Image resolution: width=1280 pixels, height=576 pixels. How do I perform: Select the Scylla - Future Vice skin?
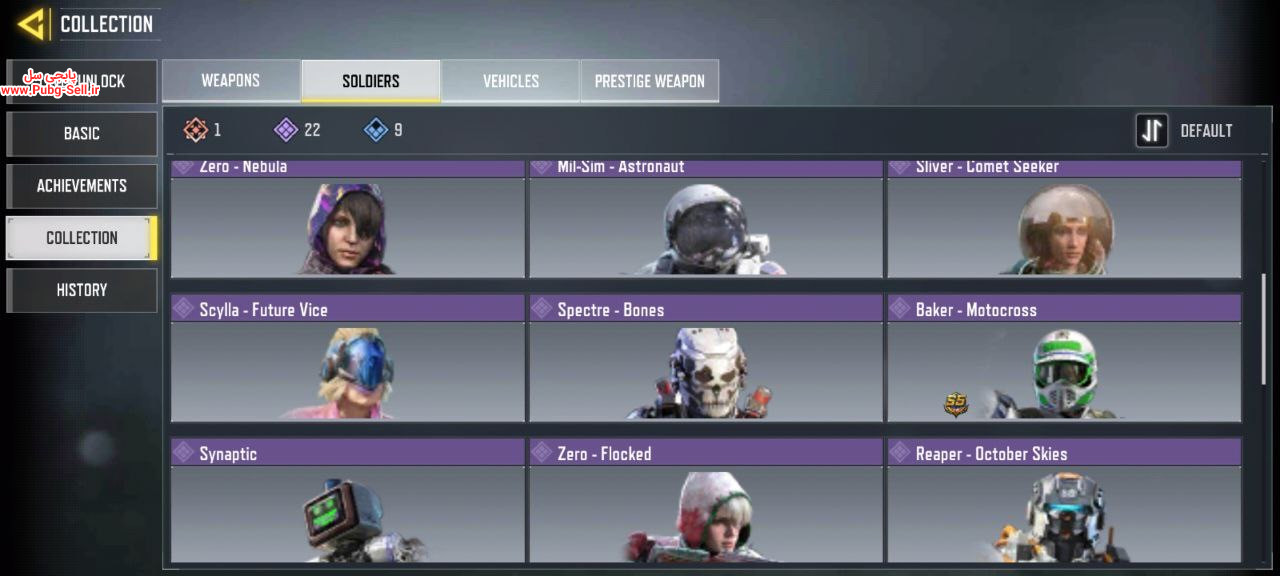[x=348, y=358]
